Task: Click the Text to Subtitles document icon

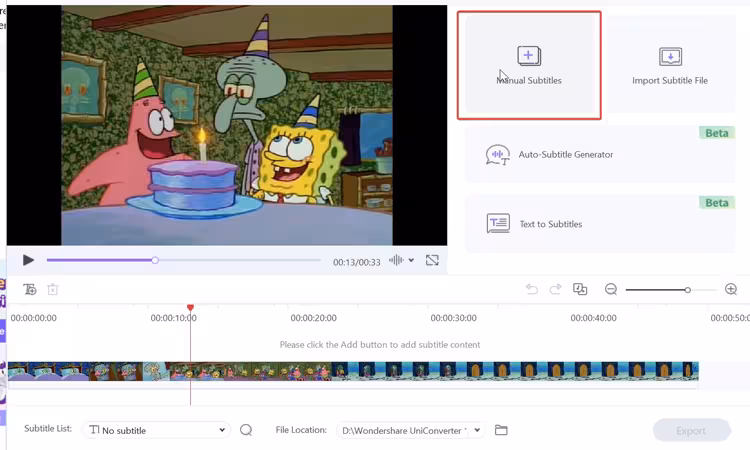Action: 498,223
